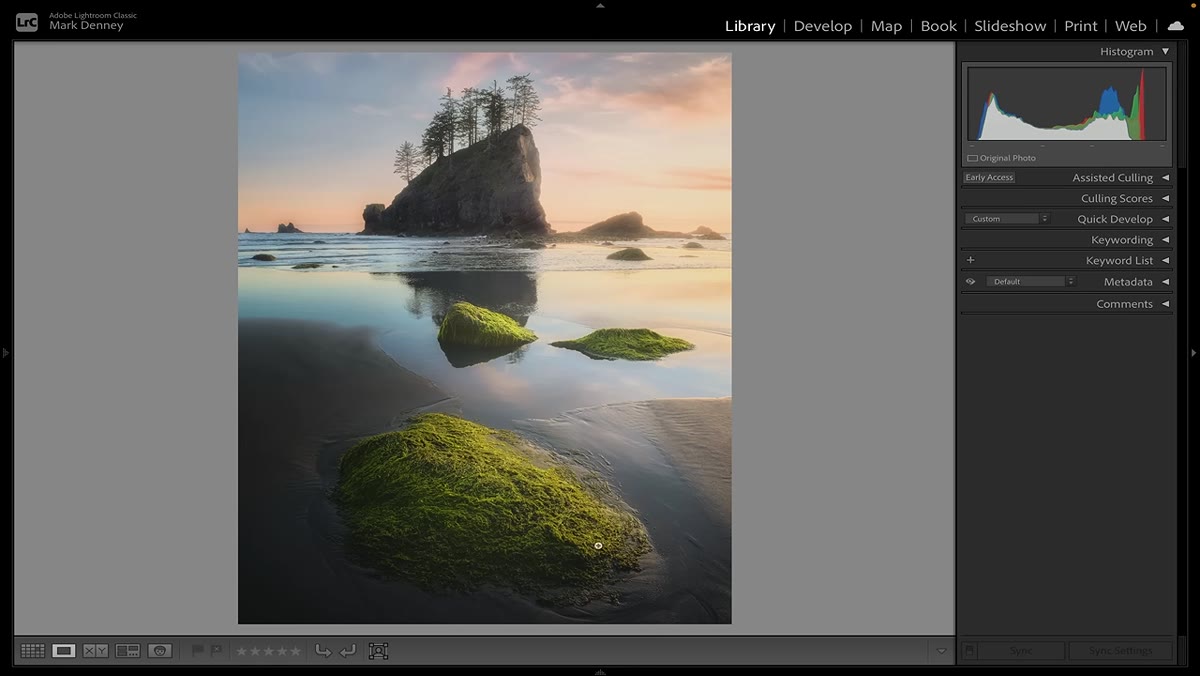Open Compare view (X|Y) button

[95, 651]
